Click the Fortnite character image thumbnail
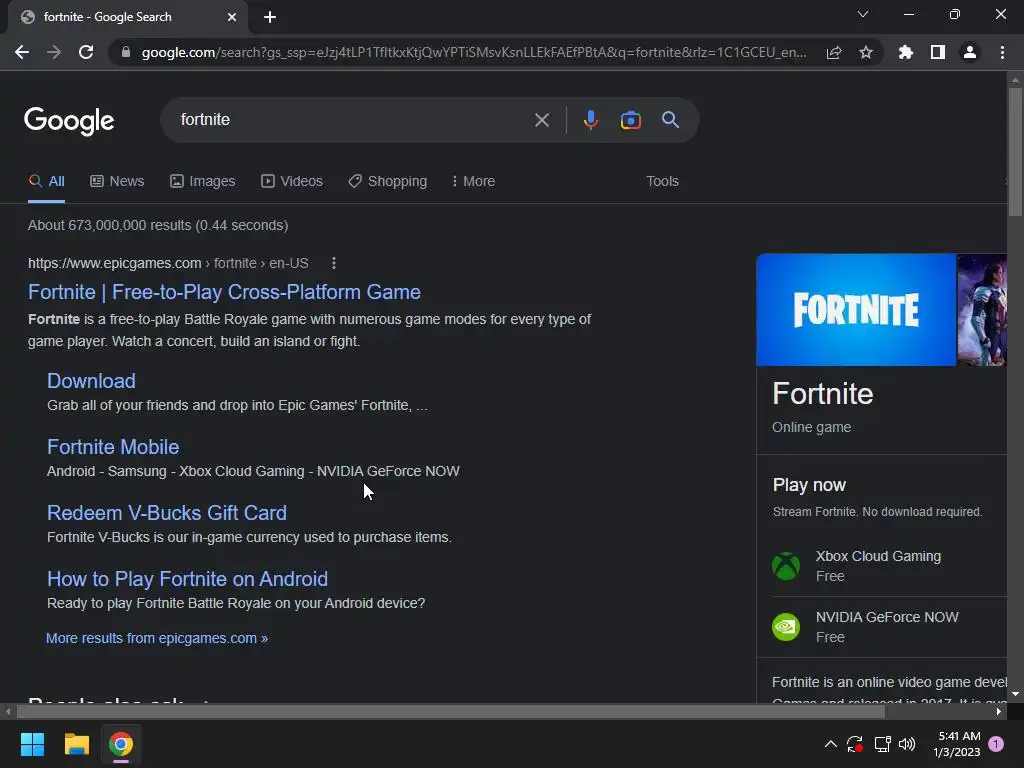1024x768 pixels. [982, 310]
